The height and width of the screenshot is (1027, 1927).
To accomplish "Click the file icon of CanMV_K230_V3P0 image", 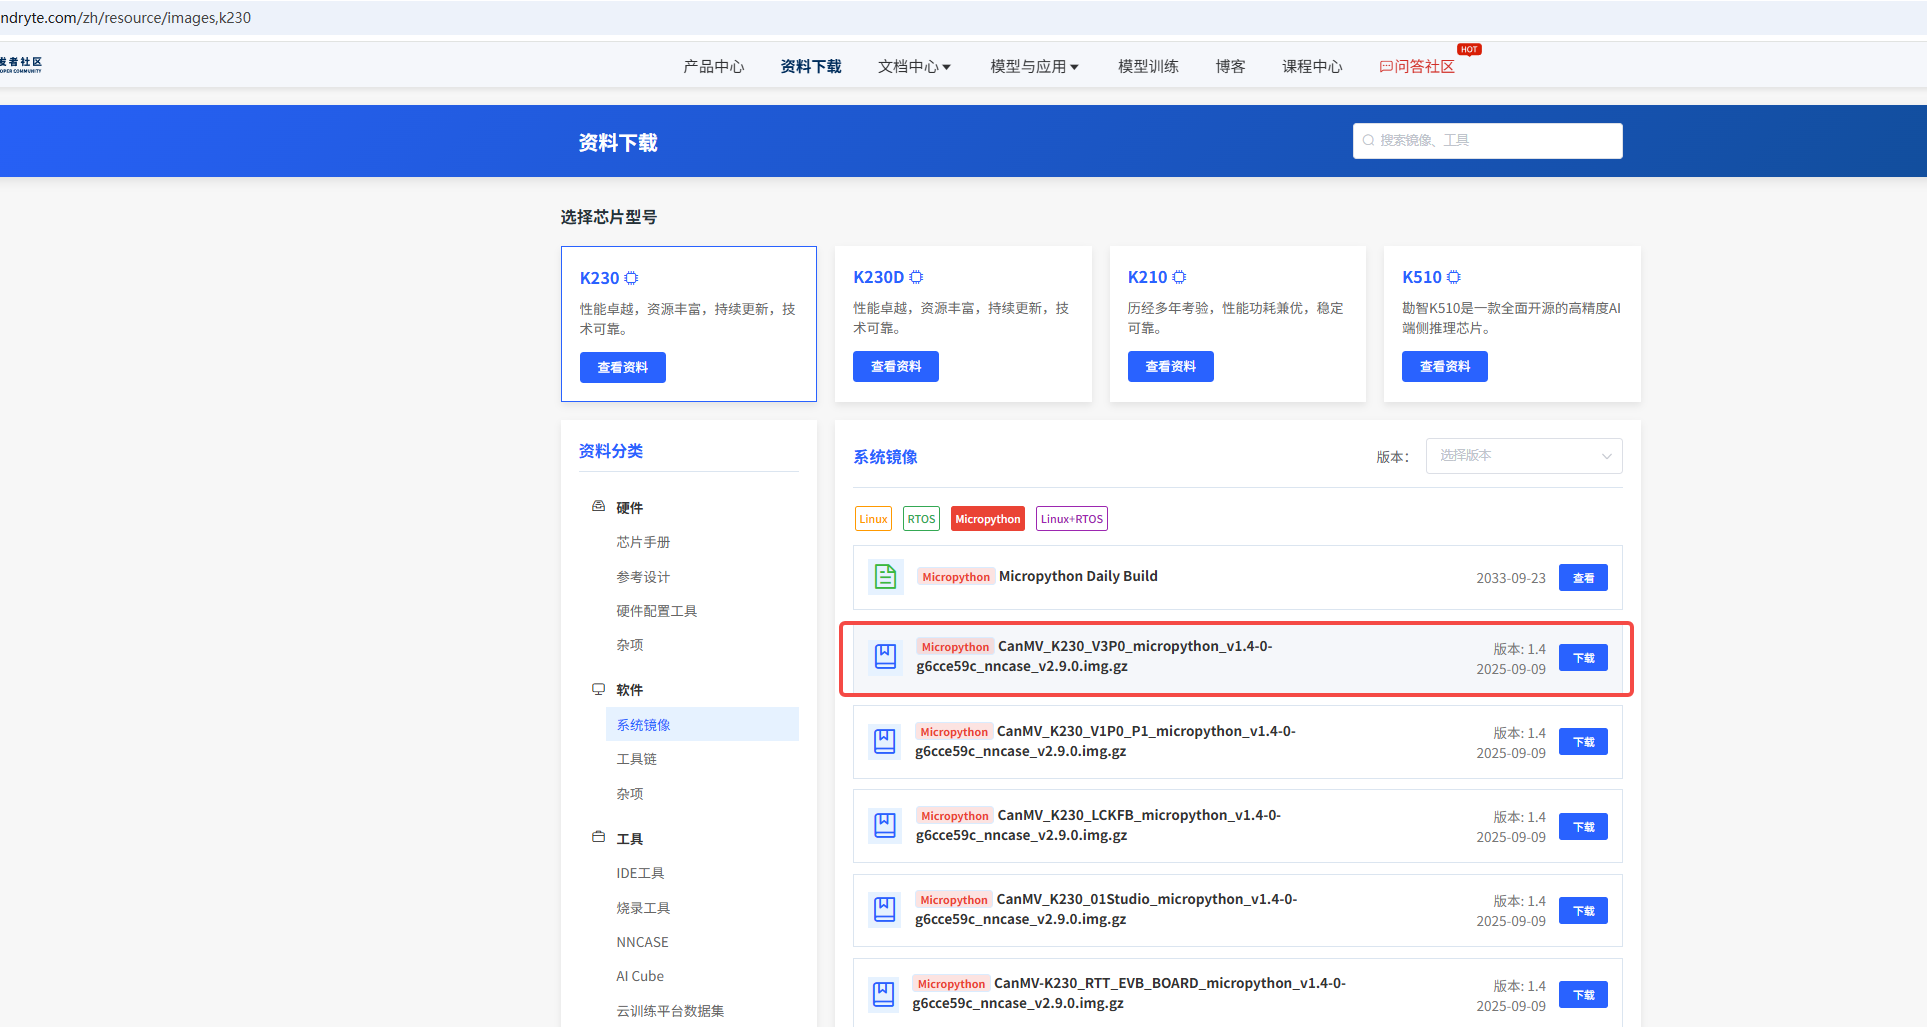I will point(885,657).
